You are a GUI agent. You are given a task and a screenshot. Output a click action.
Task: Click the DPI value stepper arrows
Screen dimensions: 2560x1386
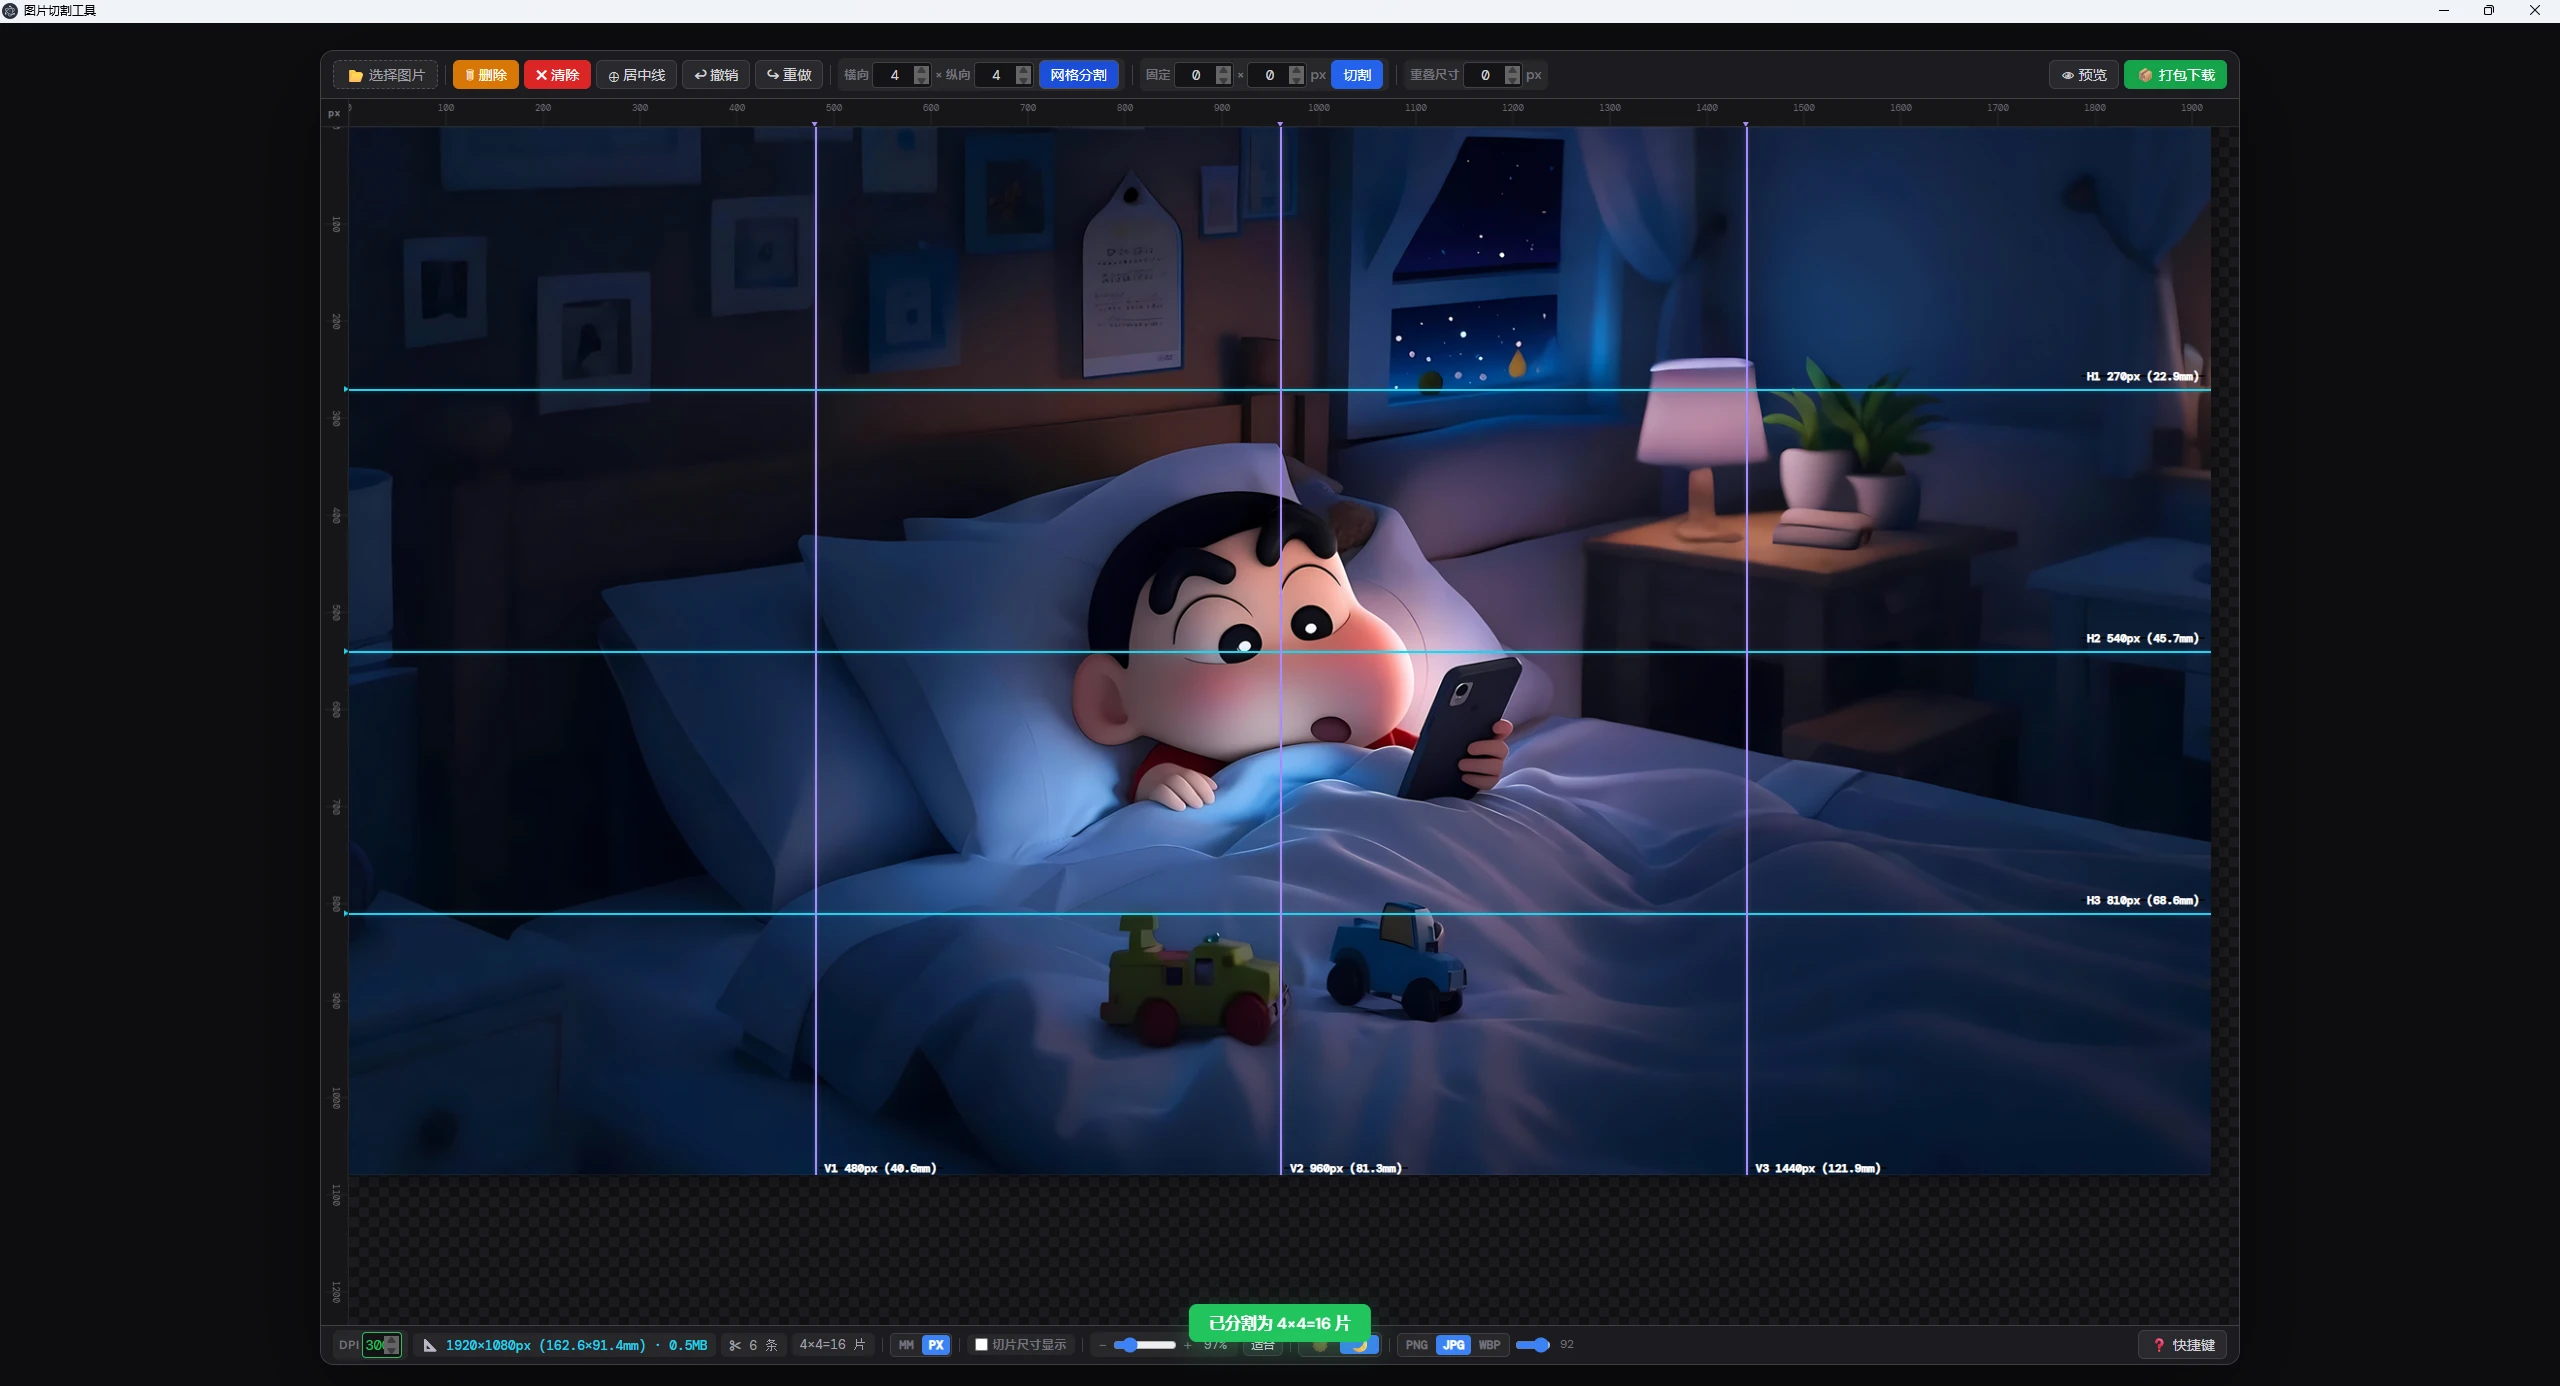tap(392, 1345)
